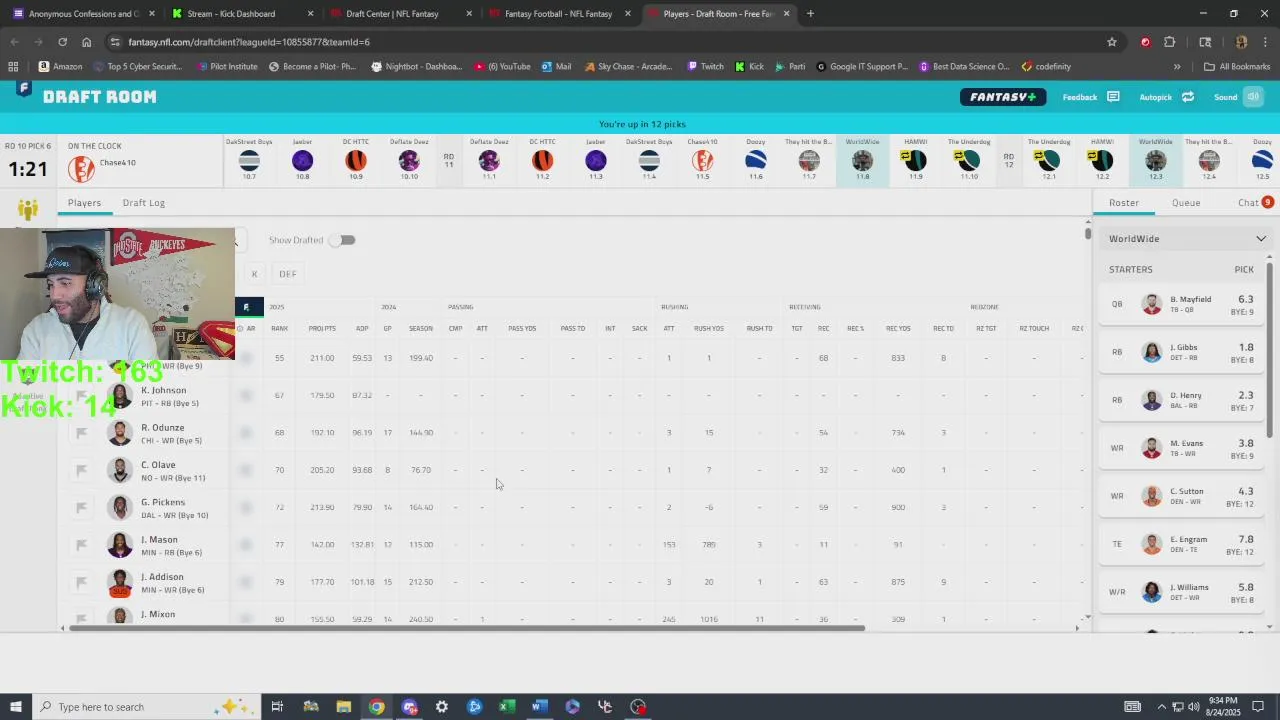Open the Twitch bookmark
This screenshot has width=1280, height=720.
pos(705,66)
